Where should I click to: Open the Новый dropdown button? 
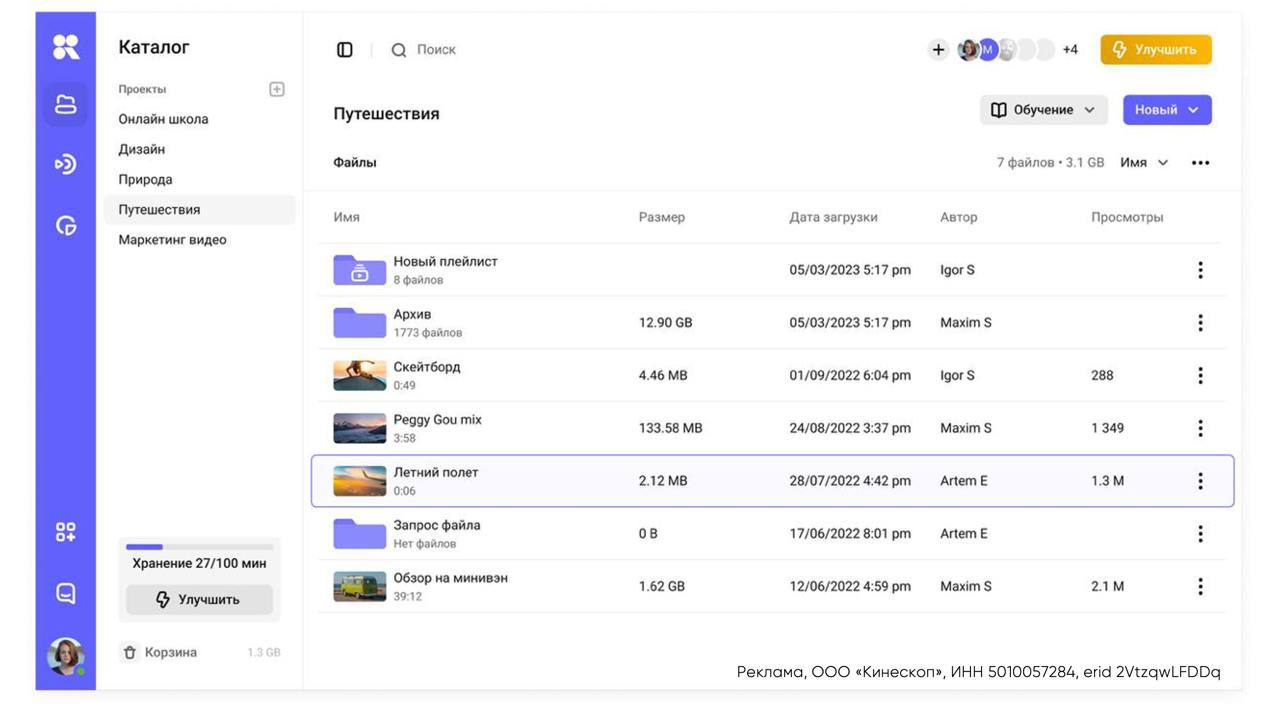point(1166,110)
